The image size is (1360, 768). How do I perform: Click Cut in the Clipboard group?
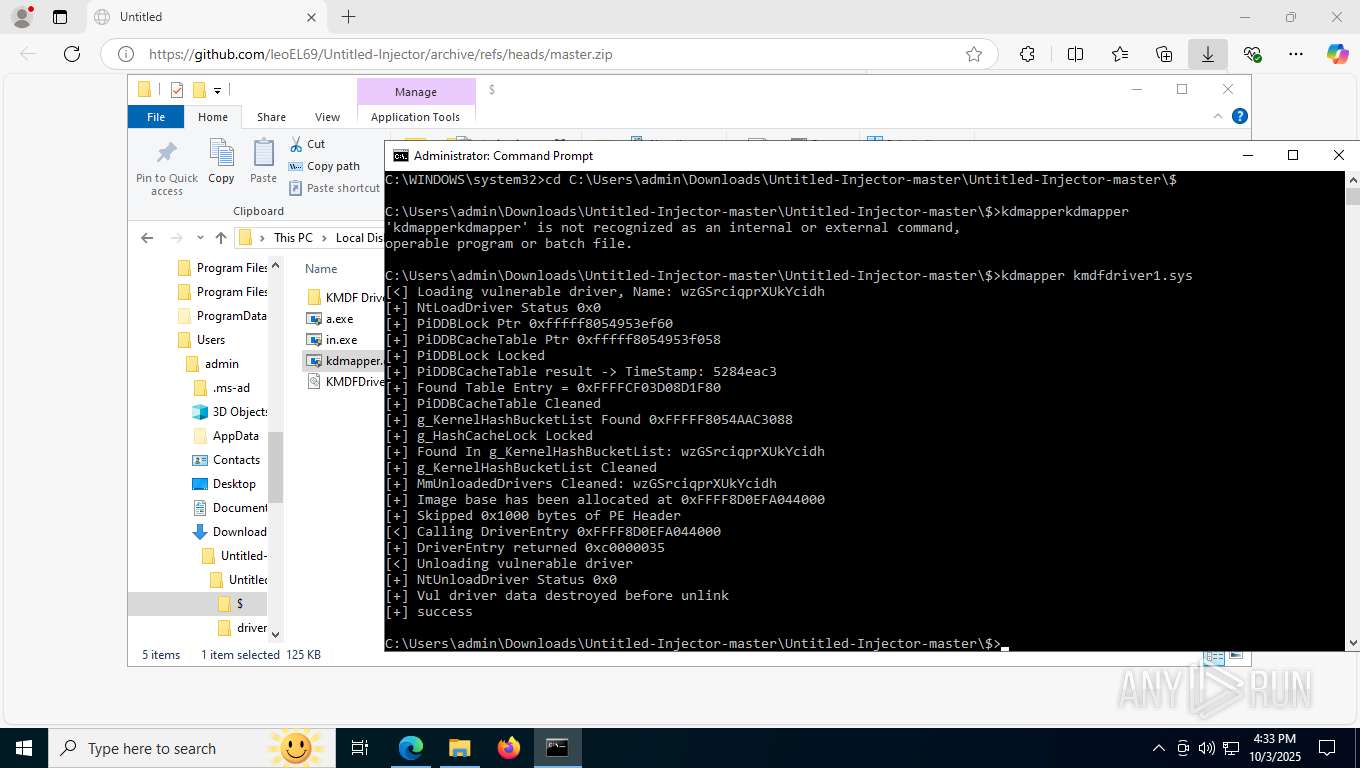coord(307,144)
